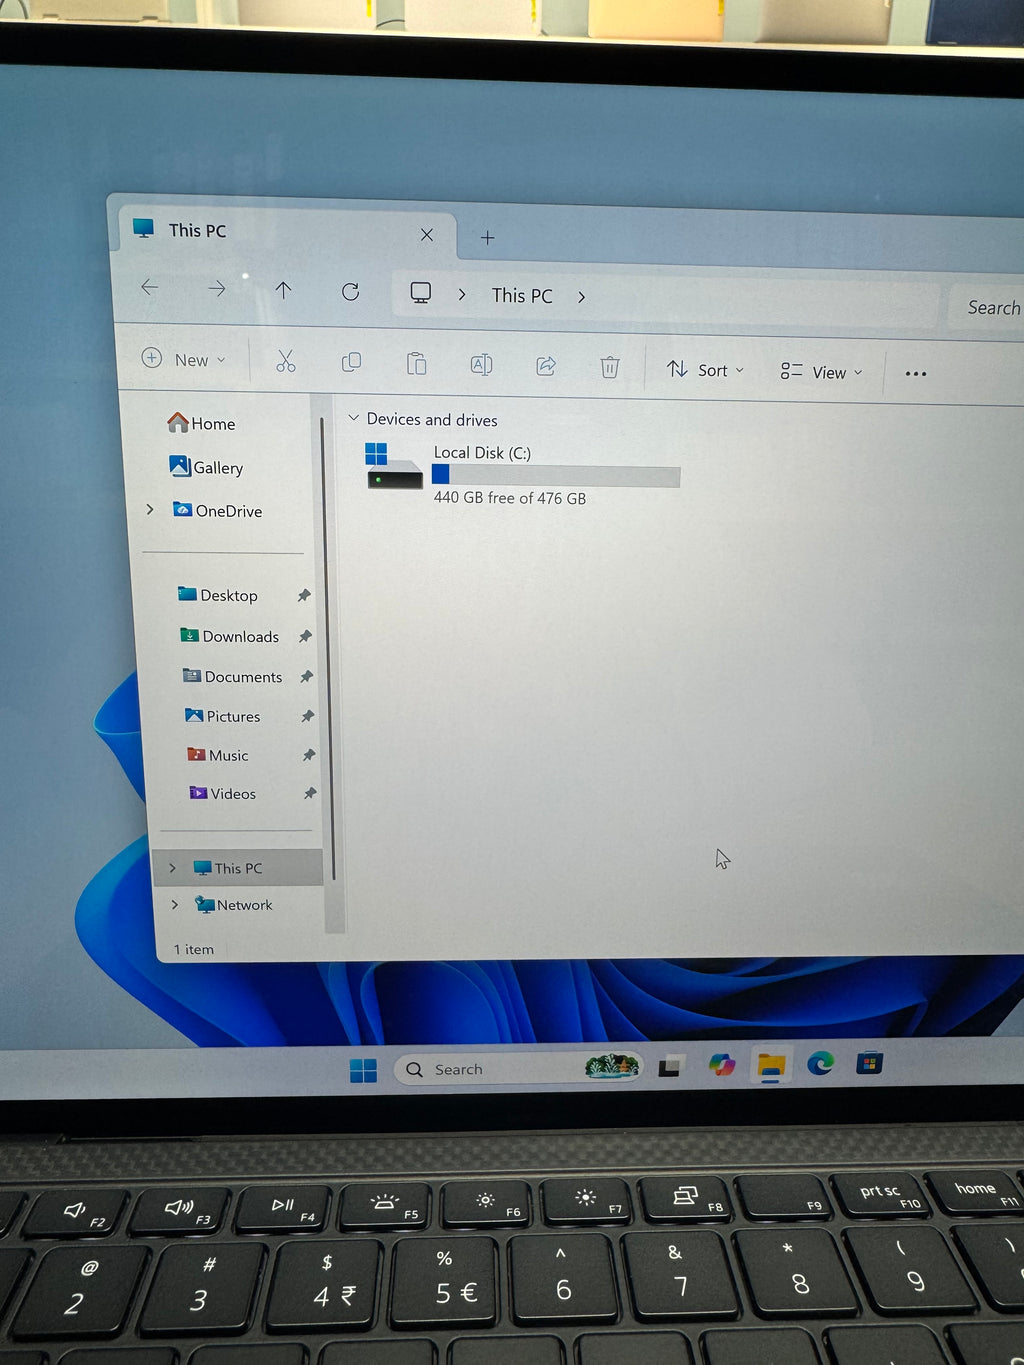Image resolution: width=1024 pixels, height=1365 pixels.
Task: Launch Copilot from the taskbar
Action: 721,1065
